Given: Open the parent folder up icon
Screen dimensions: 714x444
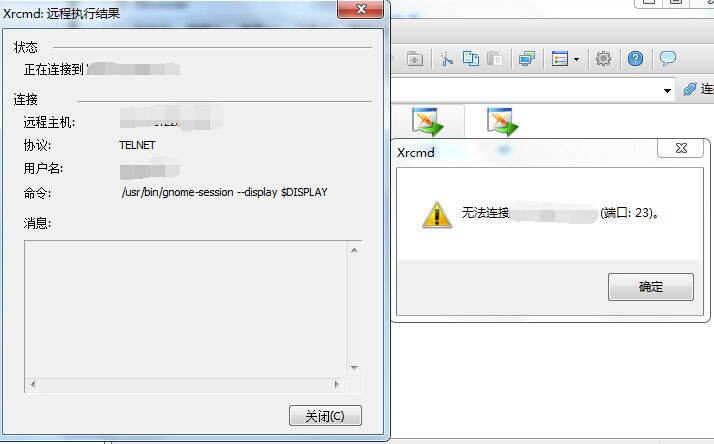Looking at the screenshot, I should [x=414, y=59].
